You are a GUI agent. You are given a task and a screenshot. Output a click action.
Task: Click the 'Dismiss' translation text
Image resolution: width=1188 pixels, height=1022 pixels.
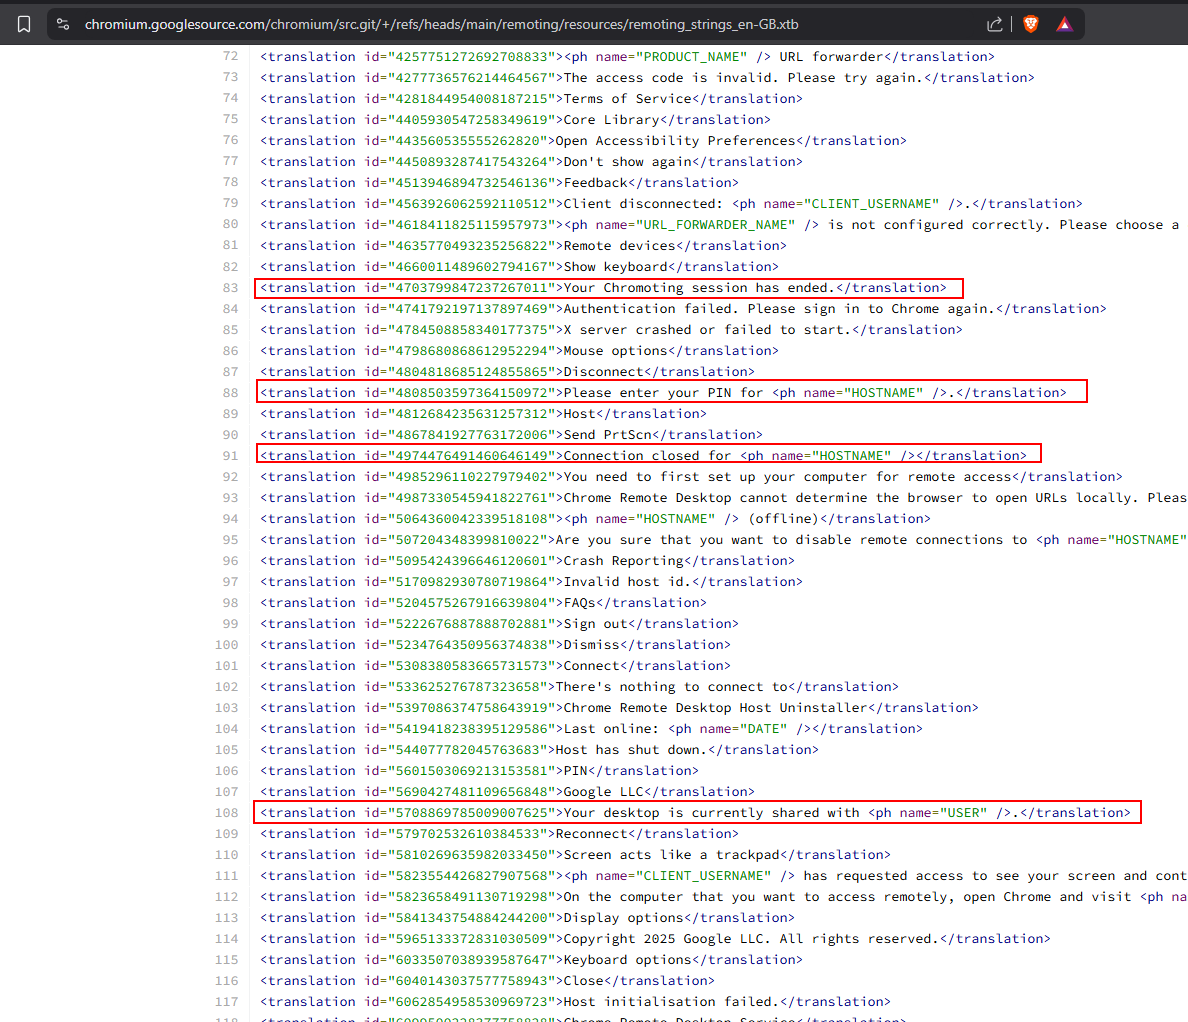592,645
